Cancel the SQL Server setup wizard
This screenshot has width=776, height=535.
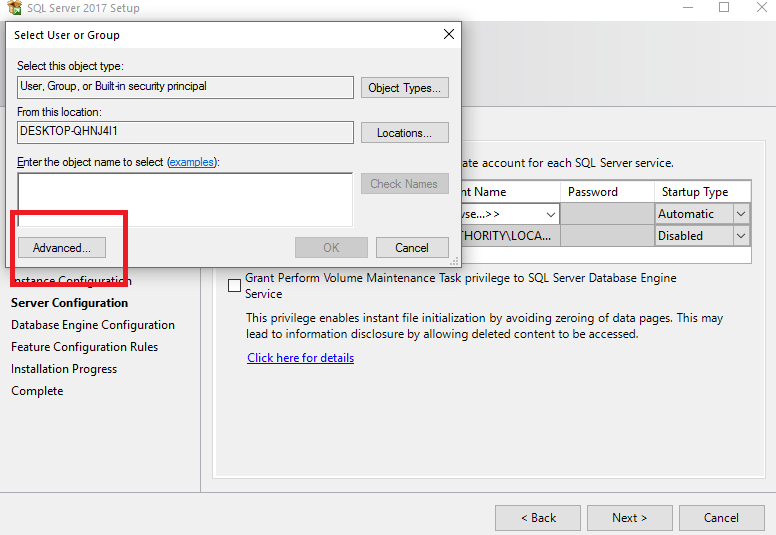[x=722, y=518]
